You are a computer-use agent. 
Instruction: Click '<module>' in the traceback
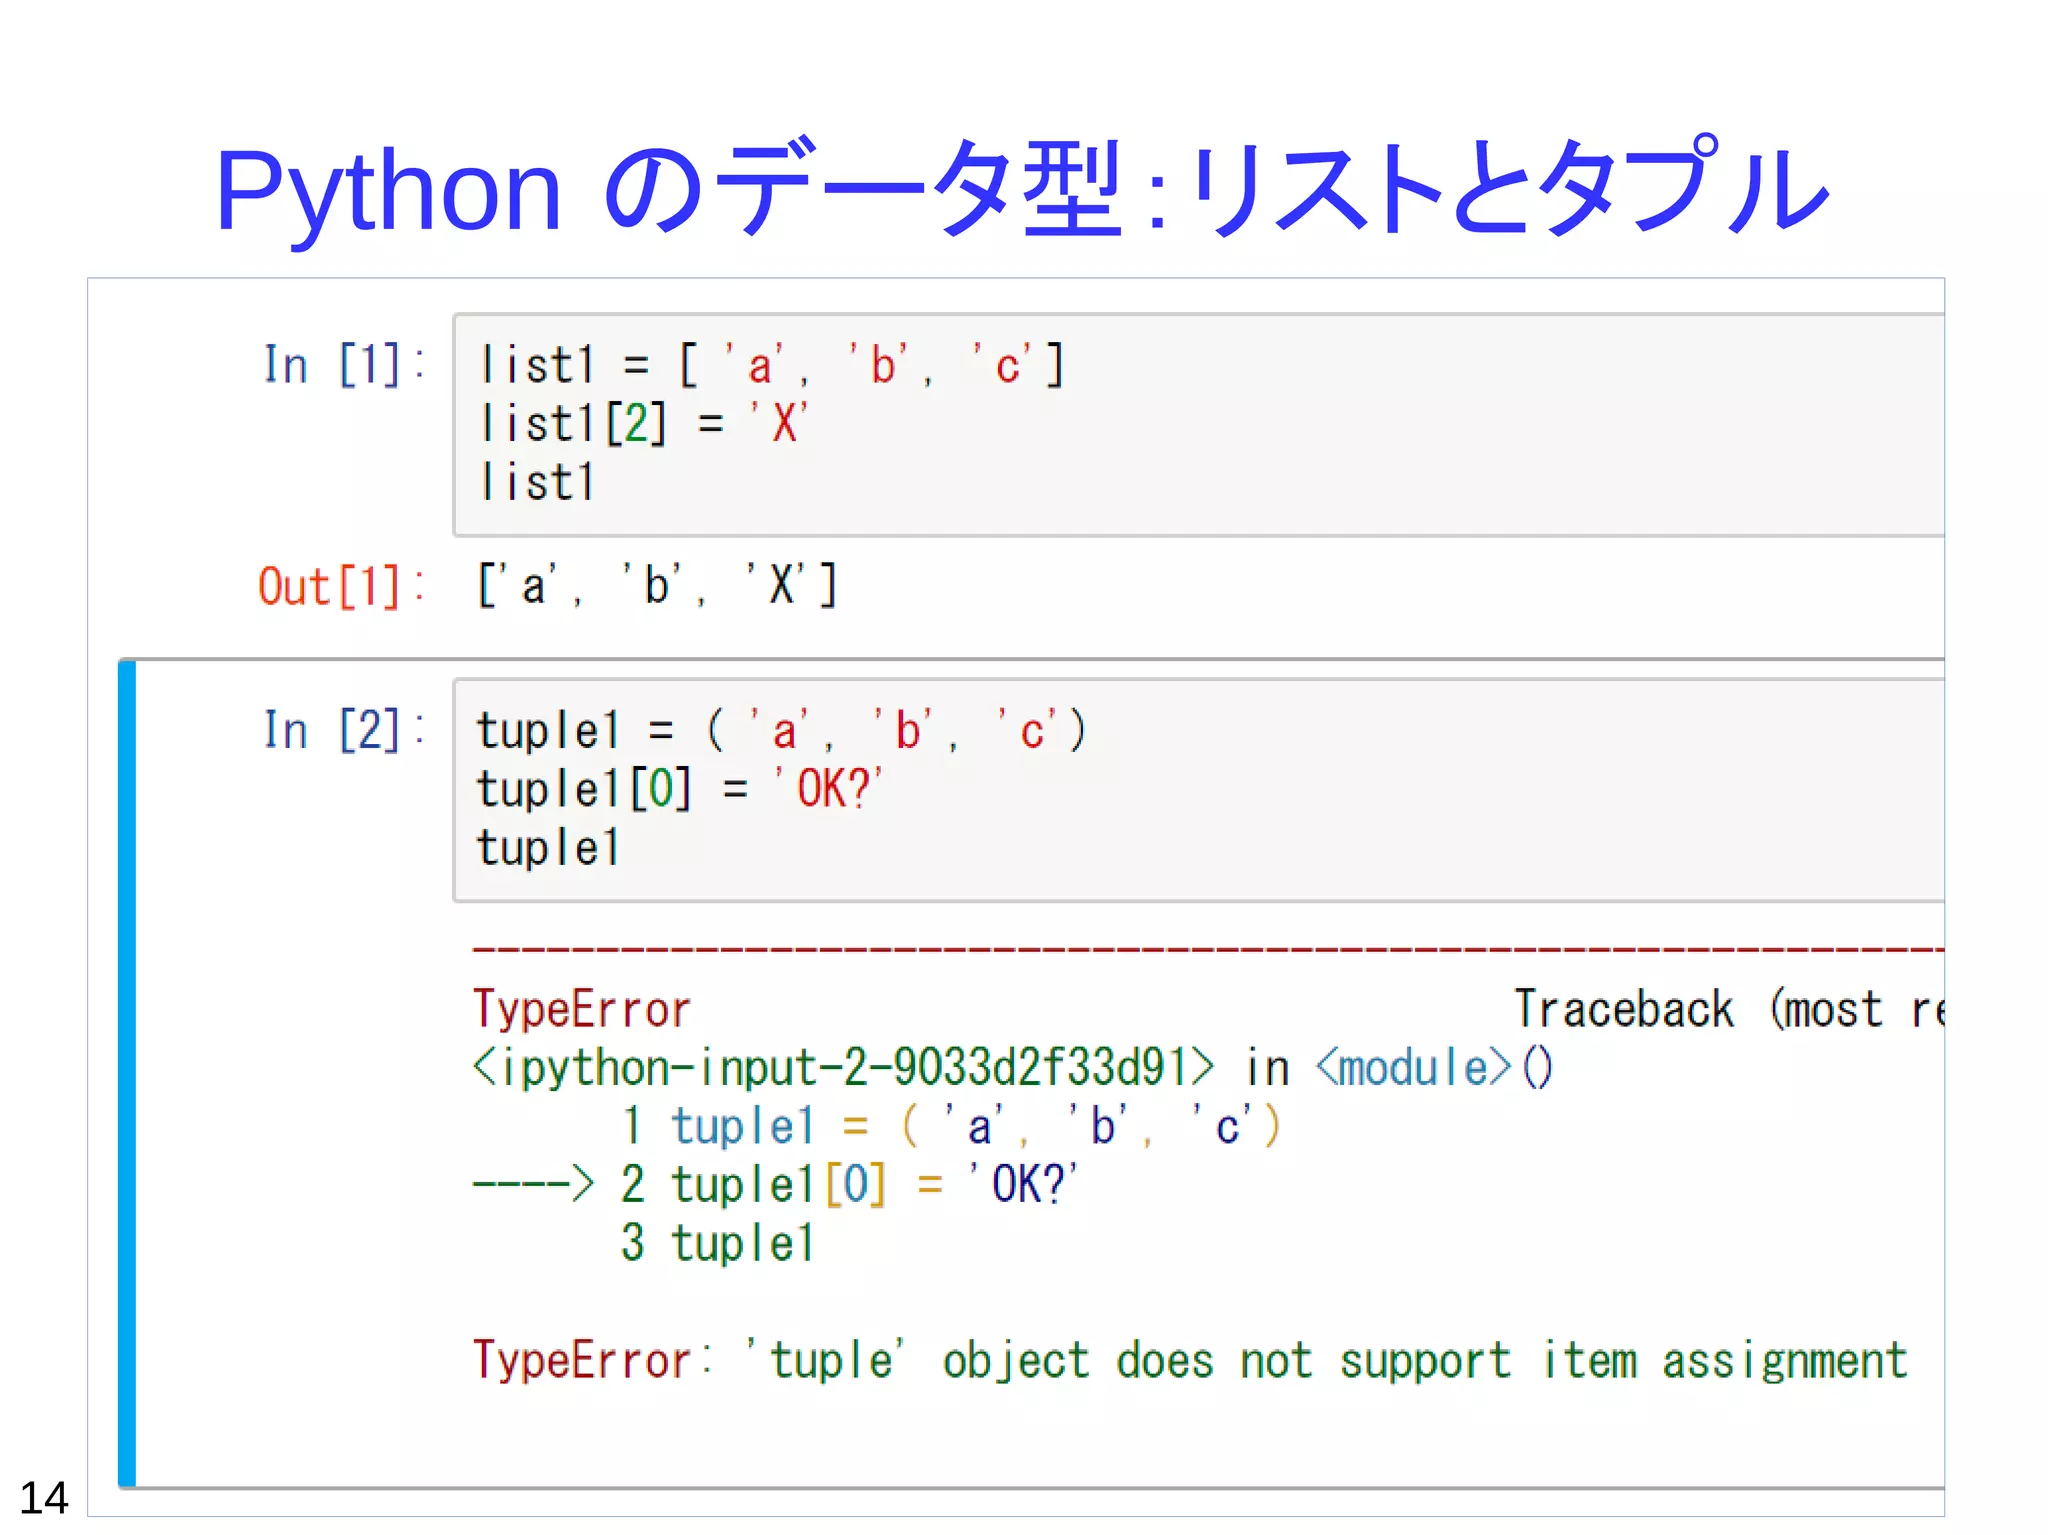[x=1413, y=1067]
